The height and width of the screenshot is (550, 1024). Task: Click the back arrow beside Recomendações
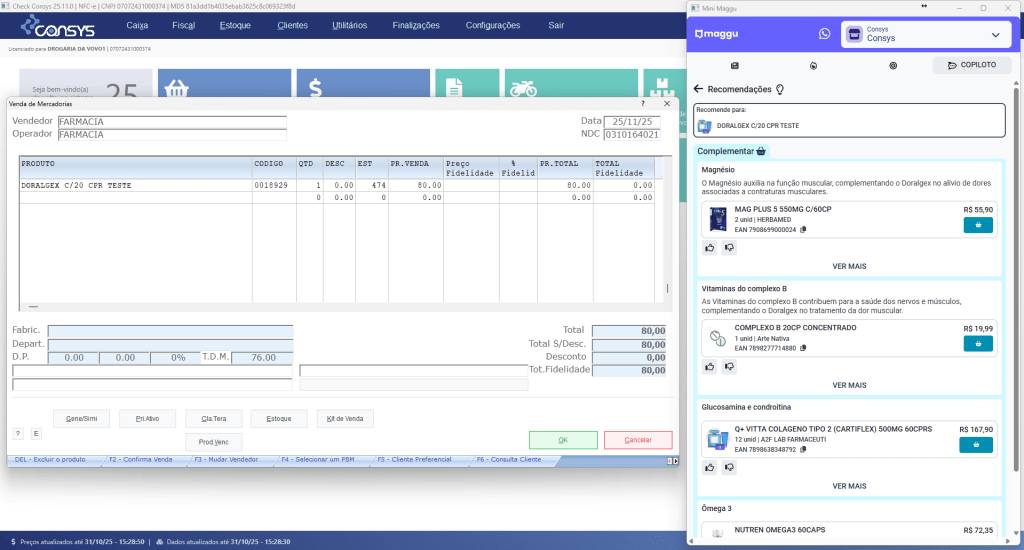pyautogui.click(x=698, y=89)
